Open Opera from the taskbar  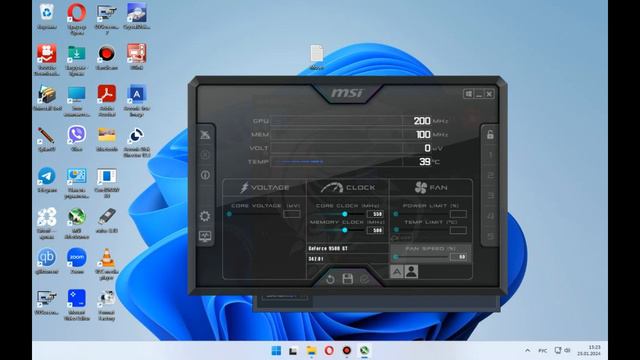pos(329,351)
